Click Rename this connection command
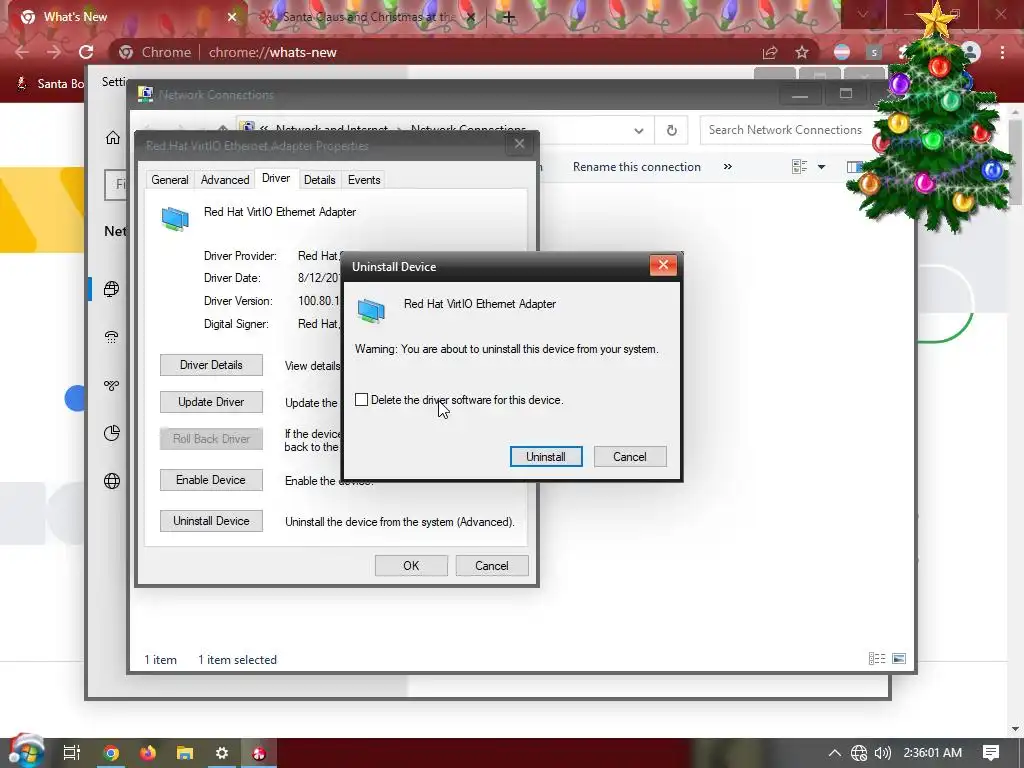This screenshot has height=768, width=1024. point(637,167)
